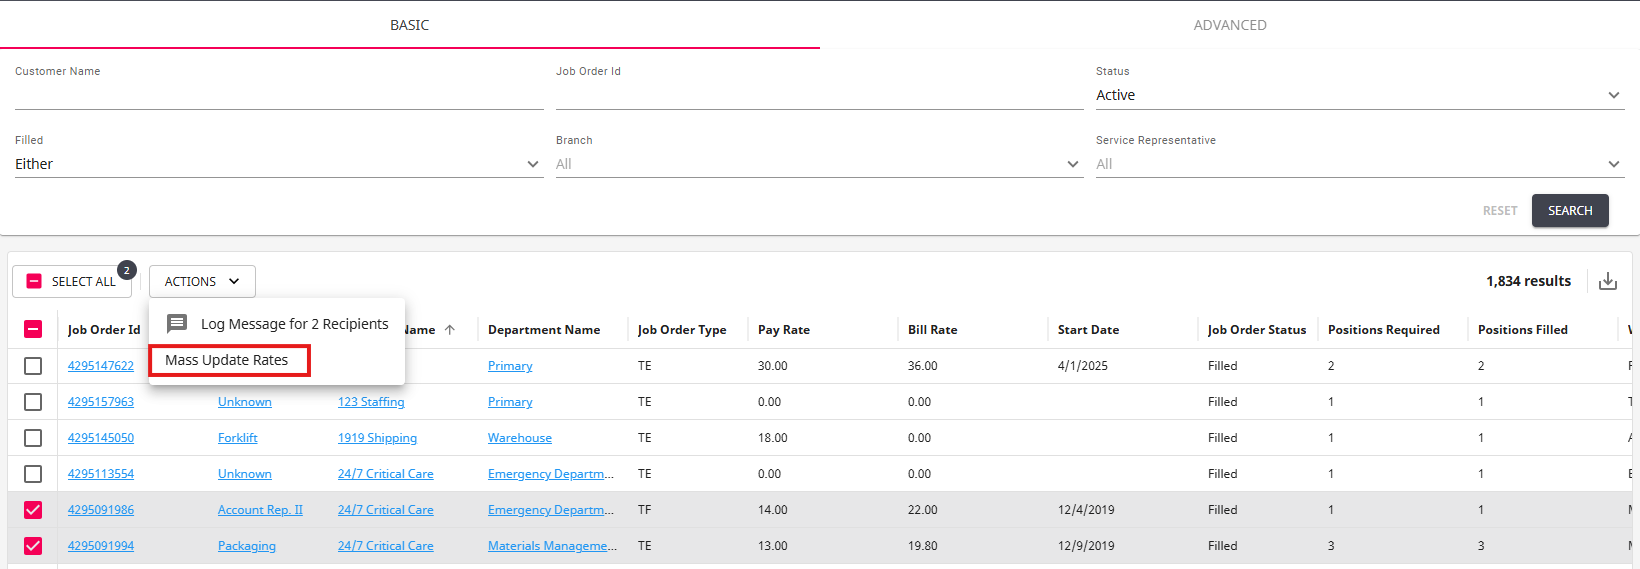
Task: Open the Branch dropdown
Action: tap(818, 164)
